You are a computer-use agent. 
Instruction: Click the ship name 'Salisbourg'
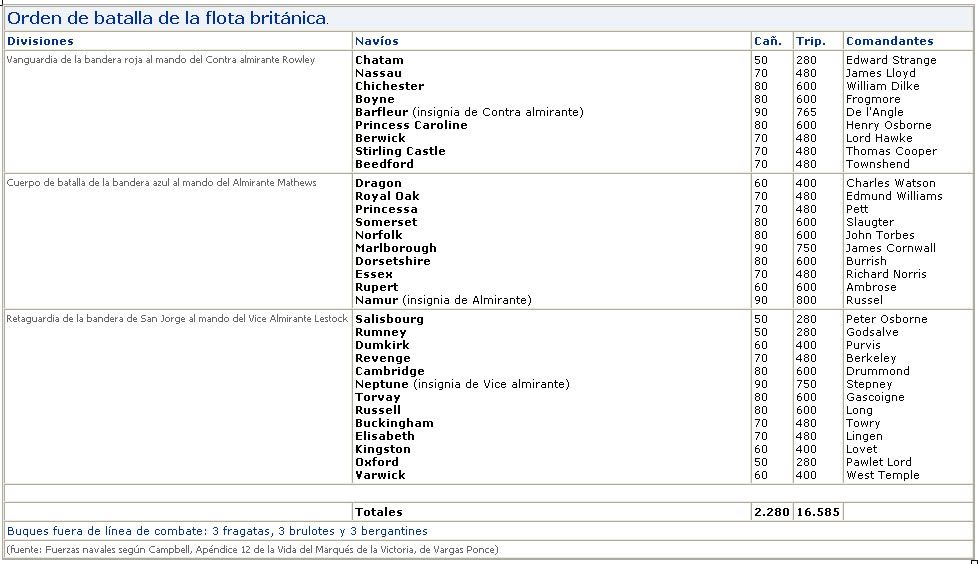(x=389, y=319)
